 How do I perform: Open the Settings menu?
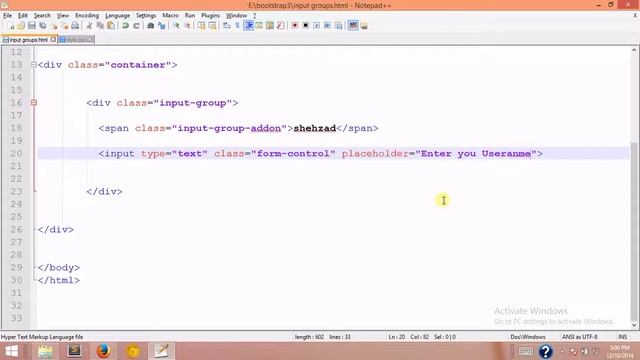click(146, 16)
